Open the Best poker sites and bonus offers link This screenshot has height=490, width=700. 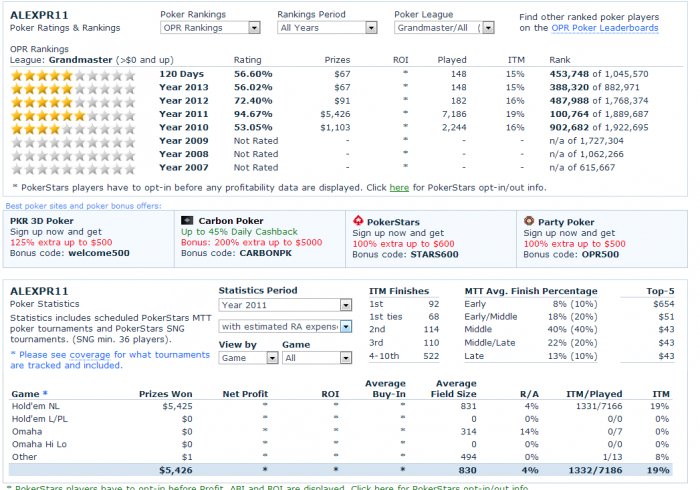tap(83, 206)
